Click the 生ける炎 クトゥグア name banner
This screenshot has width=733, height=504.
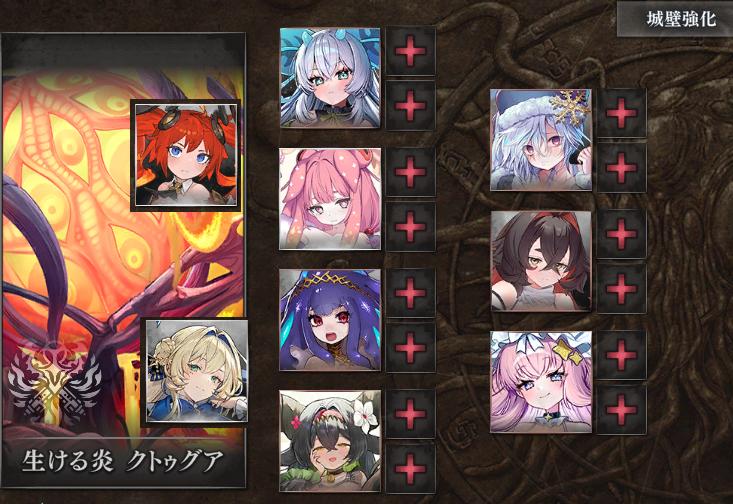click(x=123, y=462)
